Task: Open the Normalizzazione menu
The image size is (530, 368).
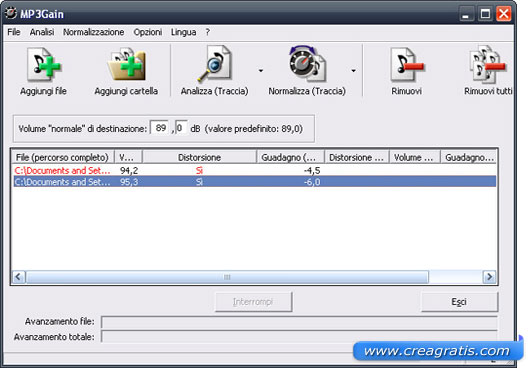Action: pos(94,32)
